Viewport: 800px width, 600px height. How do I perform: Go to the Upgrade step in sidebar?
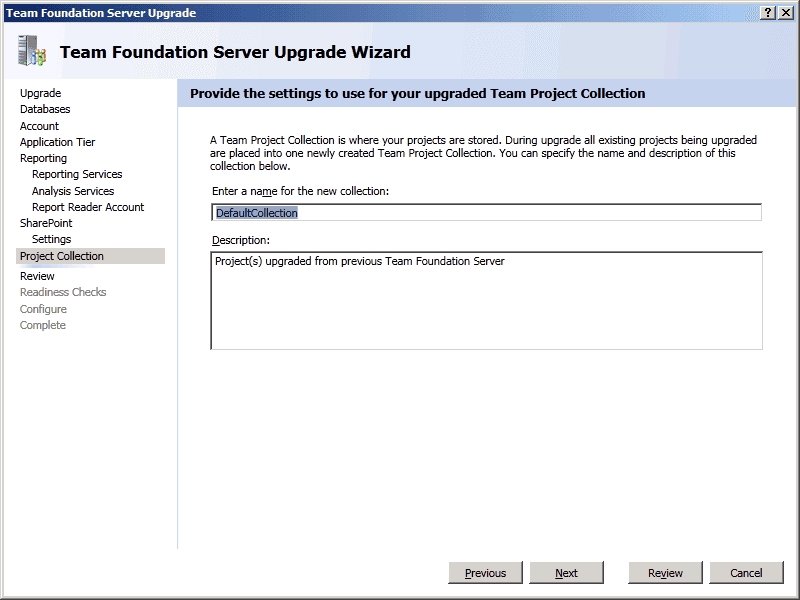coord(40,93)
